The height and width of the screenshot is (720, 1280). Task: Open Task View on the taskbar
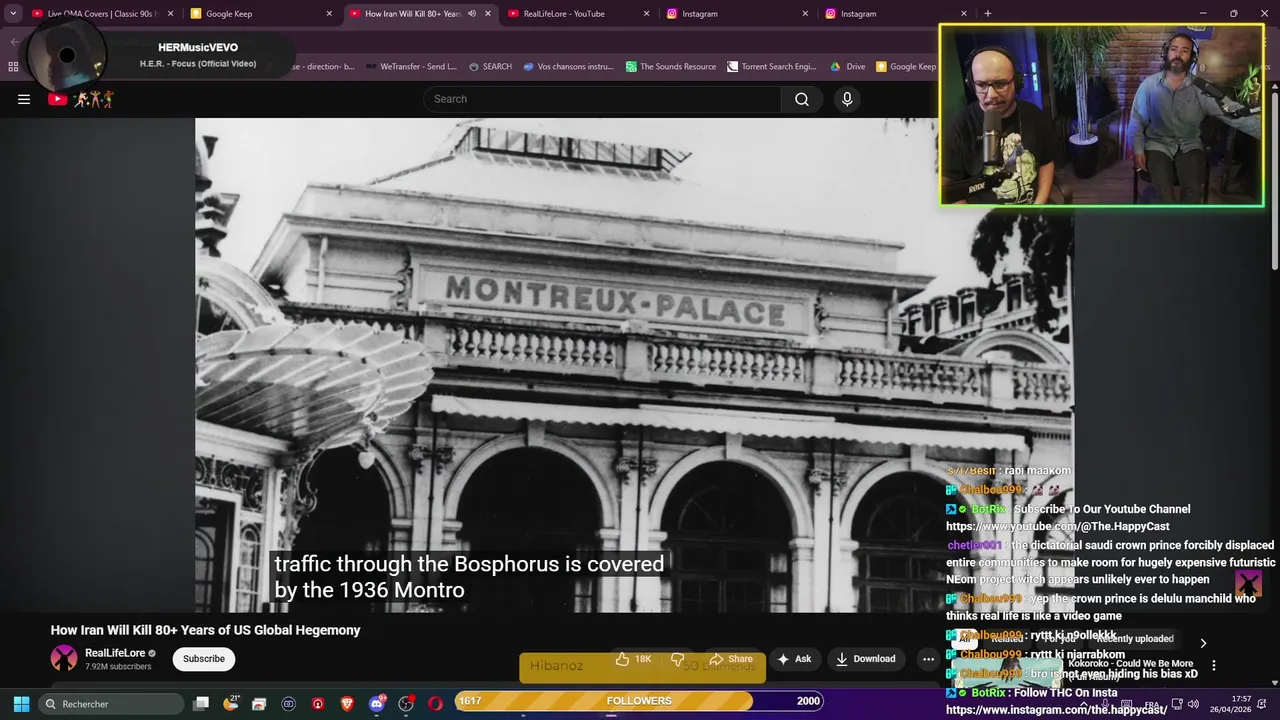point(201,703)
